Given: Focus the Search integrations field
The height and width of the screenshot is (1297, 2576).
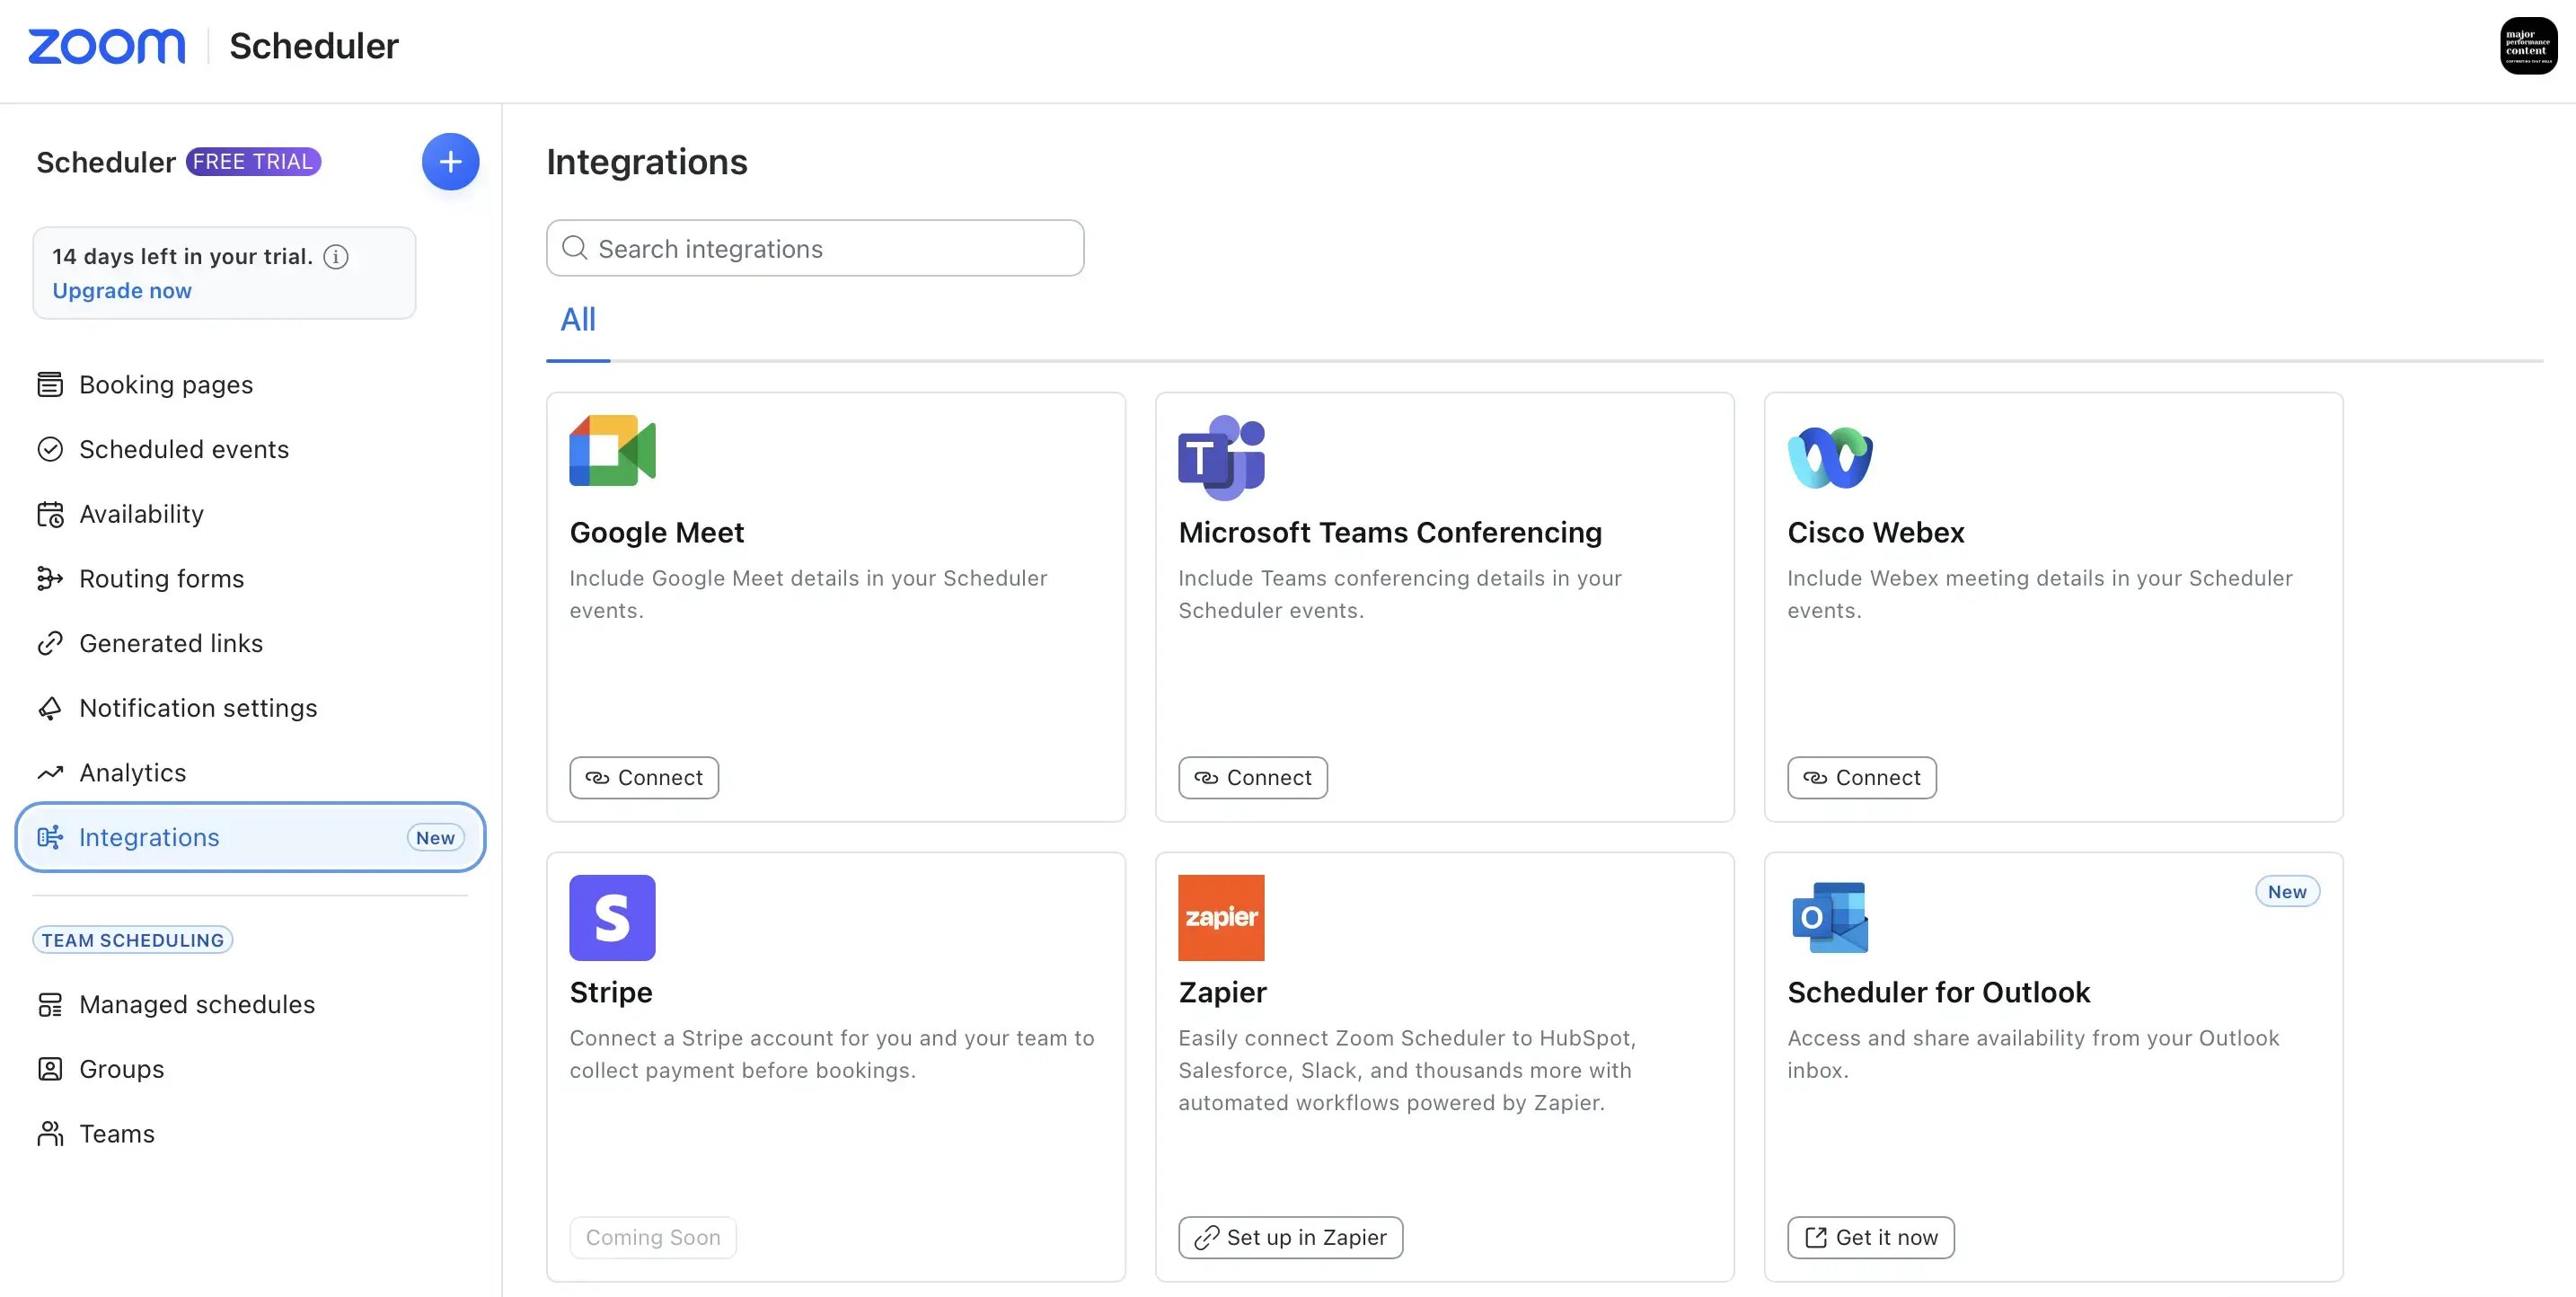Looking at the screenshot, I should click(x=815, y=248).
